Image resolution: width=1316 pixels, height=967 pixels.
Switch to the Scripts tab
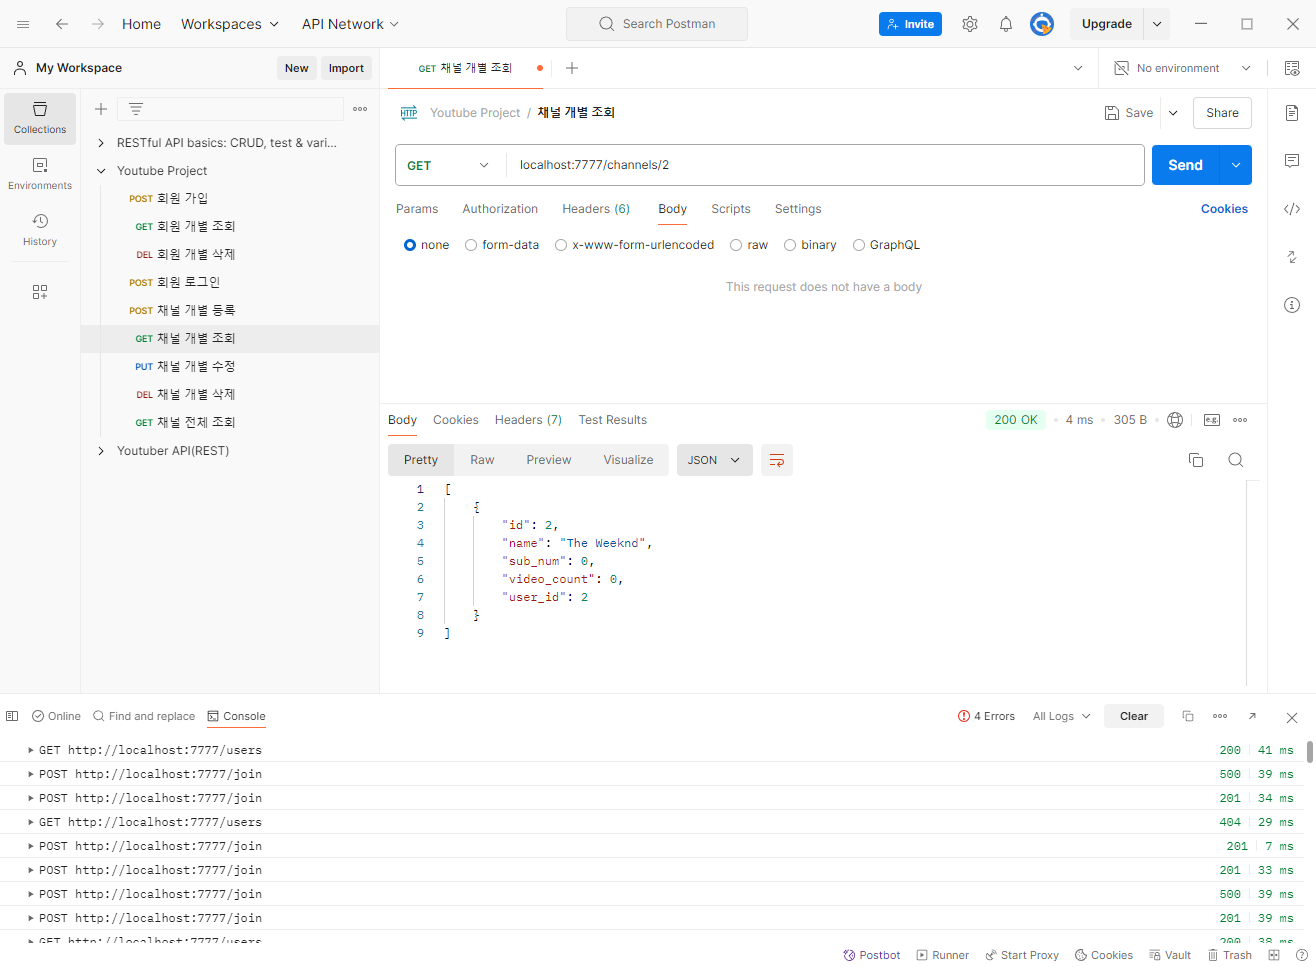click(731, 209)
